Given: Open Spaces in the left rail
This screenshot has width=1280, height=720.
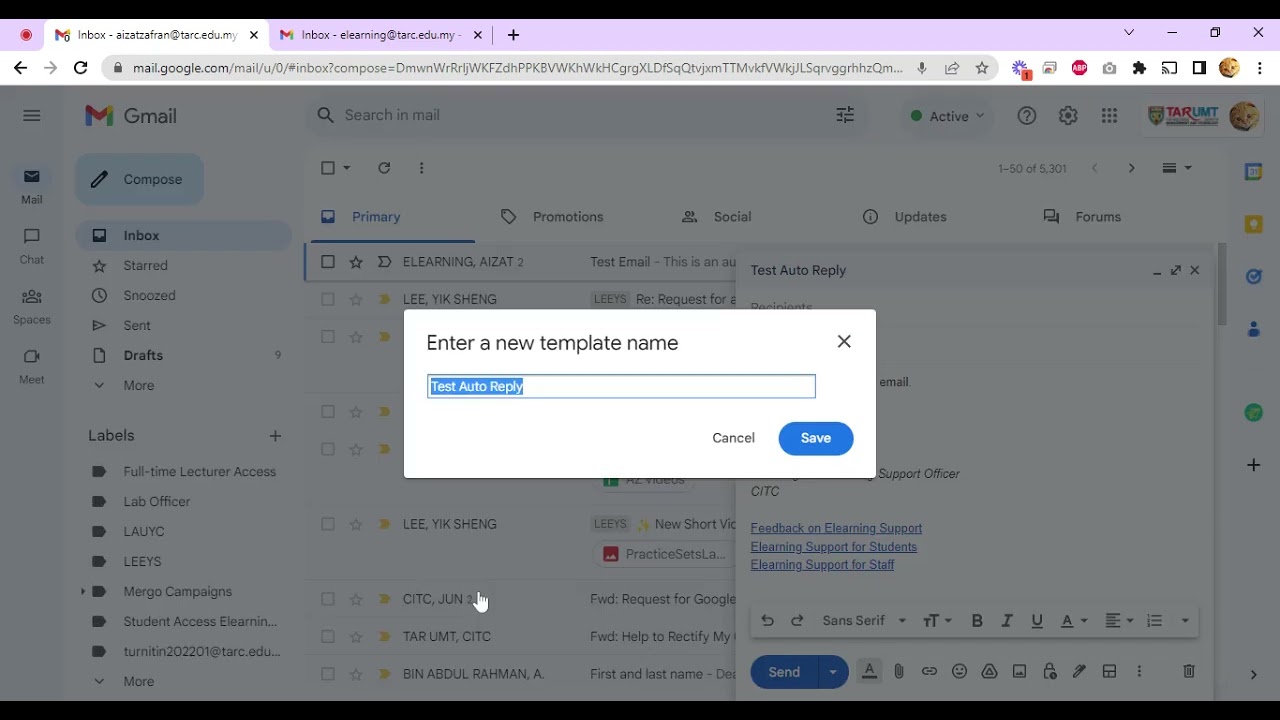Looking at the screenshot, I should click(x=32, y=305).
